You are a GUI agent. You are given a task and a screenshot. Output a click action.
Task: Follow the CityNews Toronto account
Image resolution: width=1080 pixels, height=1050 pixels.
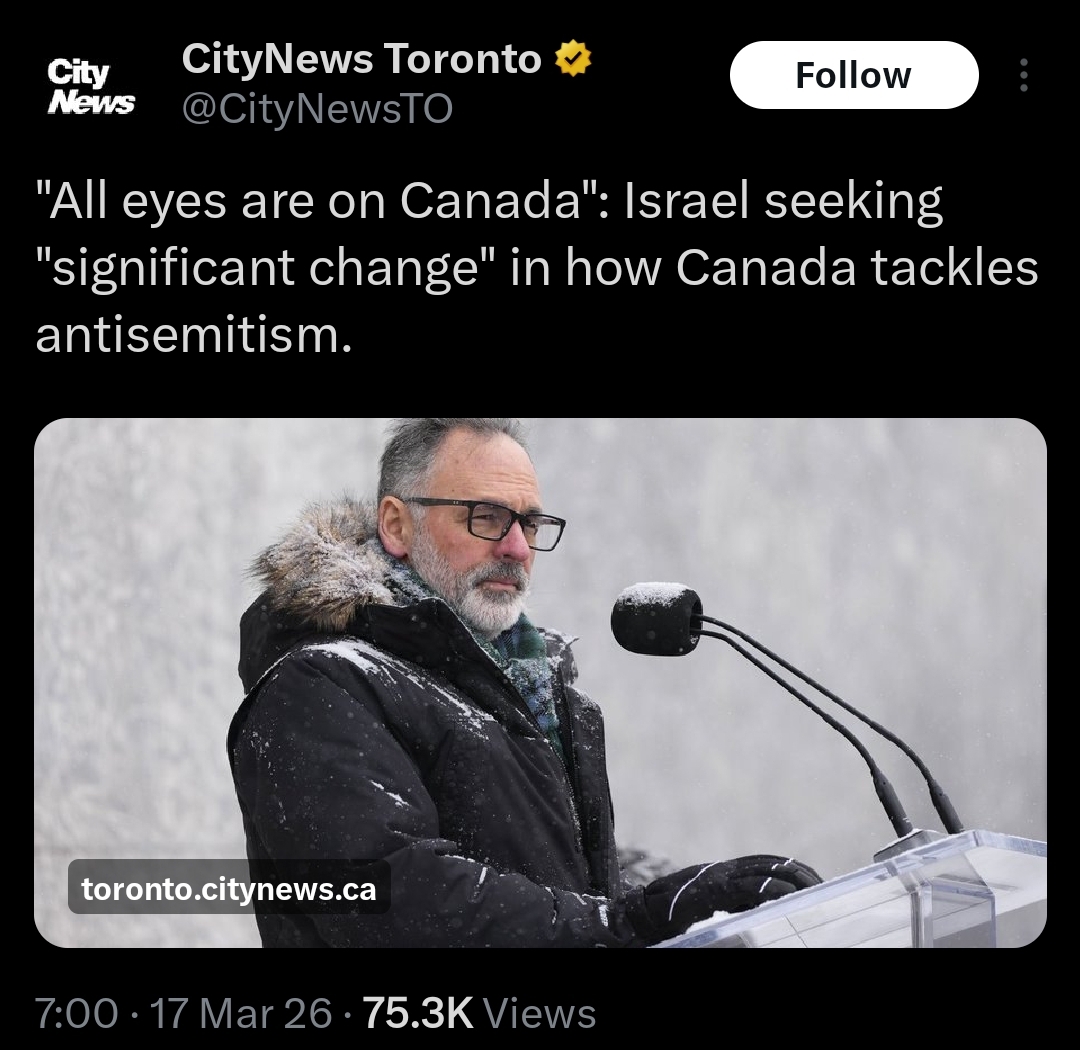[854, 75]
